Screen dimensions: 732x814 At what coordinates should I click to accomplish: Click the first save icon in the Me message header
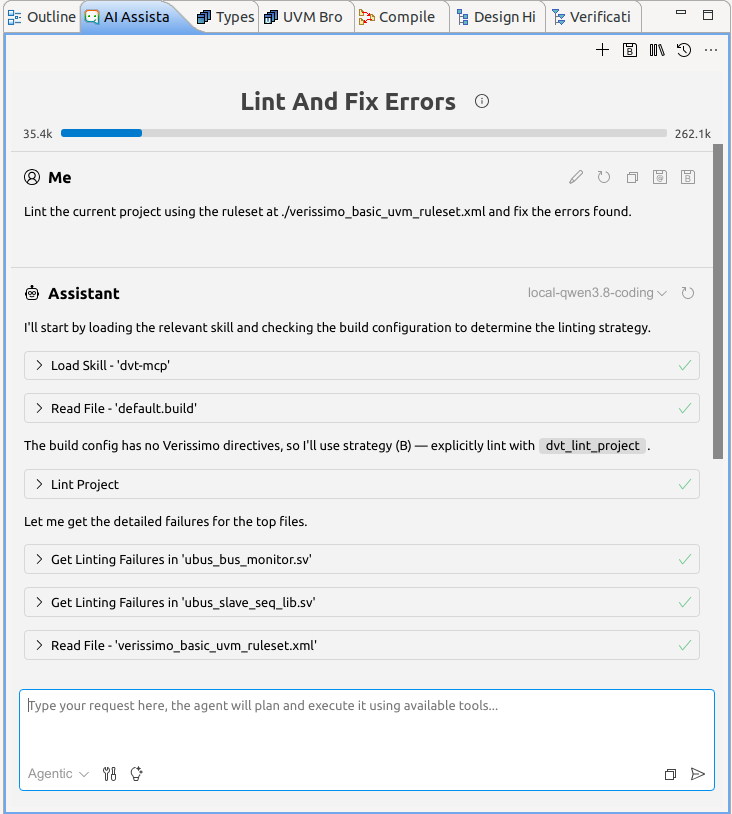660,177
